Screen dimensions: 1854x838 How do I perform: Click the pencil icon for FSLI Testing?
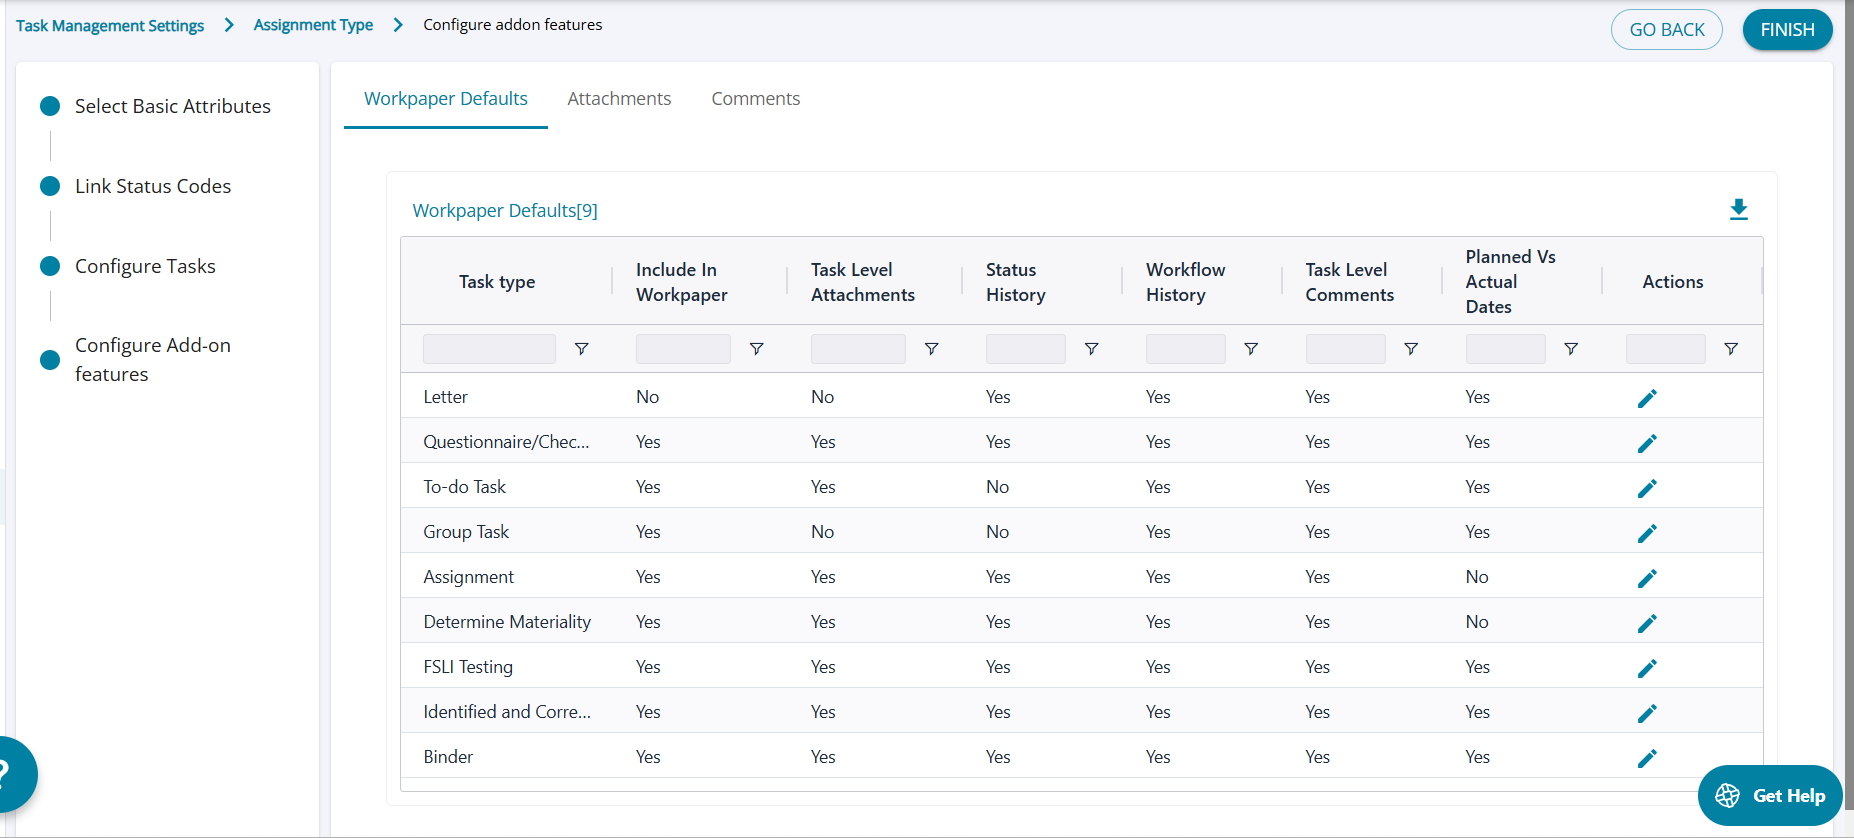pos(1647,668)
